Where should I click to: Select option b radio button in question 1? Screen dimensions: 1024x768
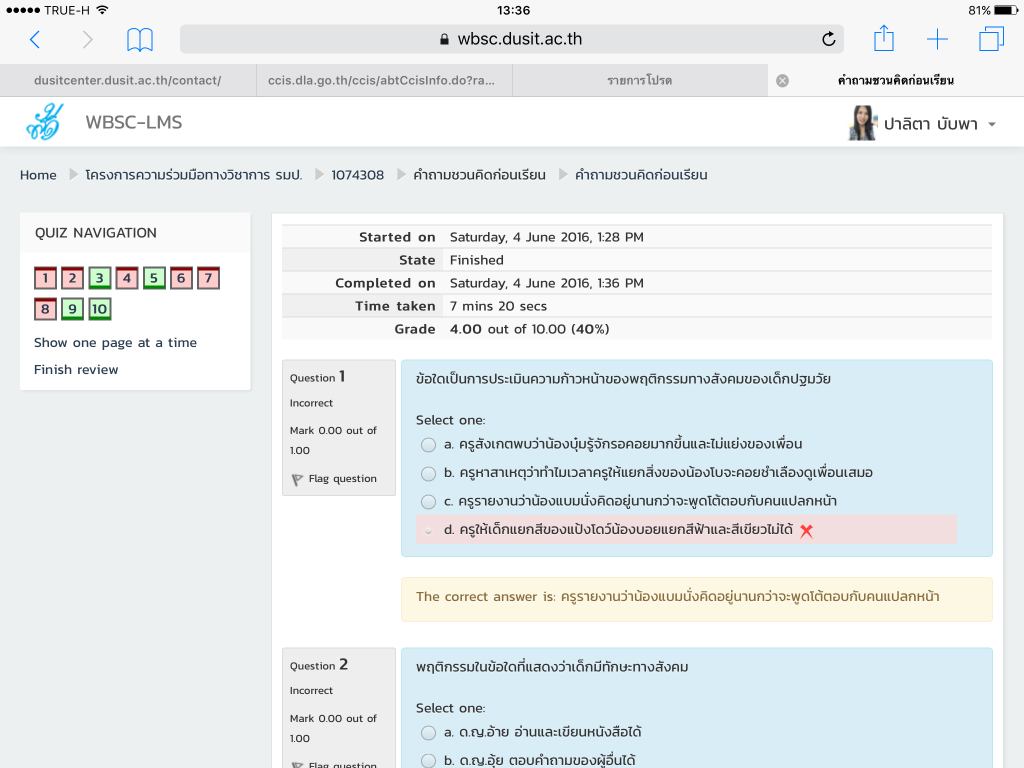coord(428,473)
